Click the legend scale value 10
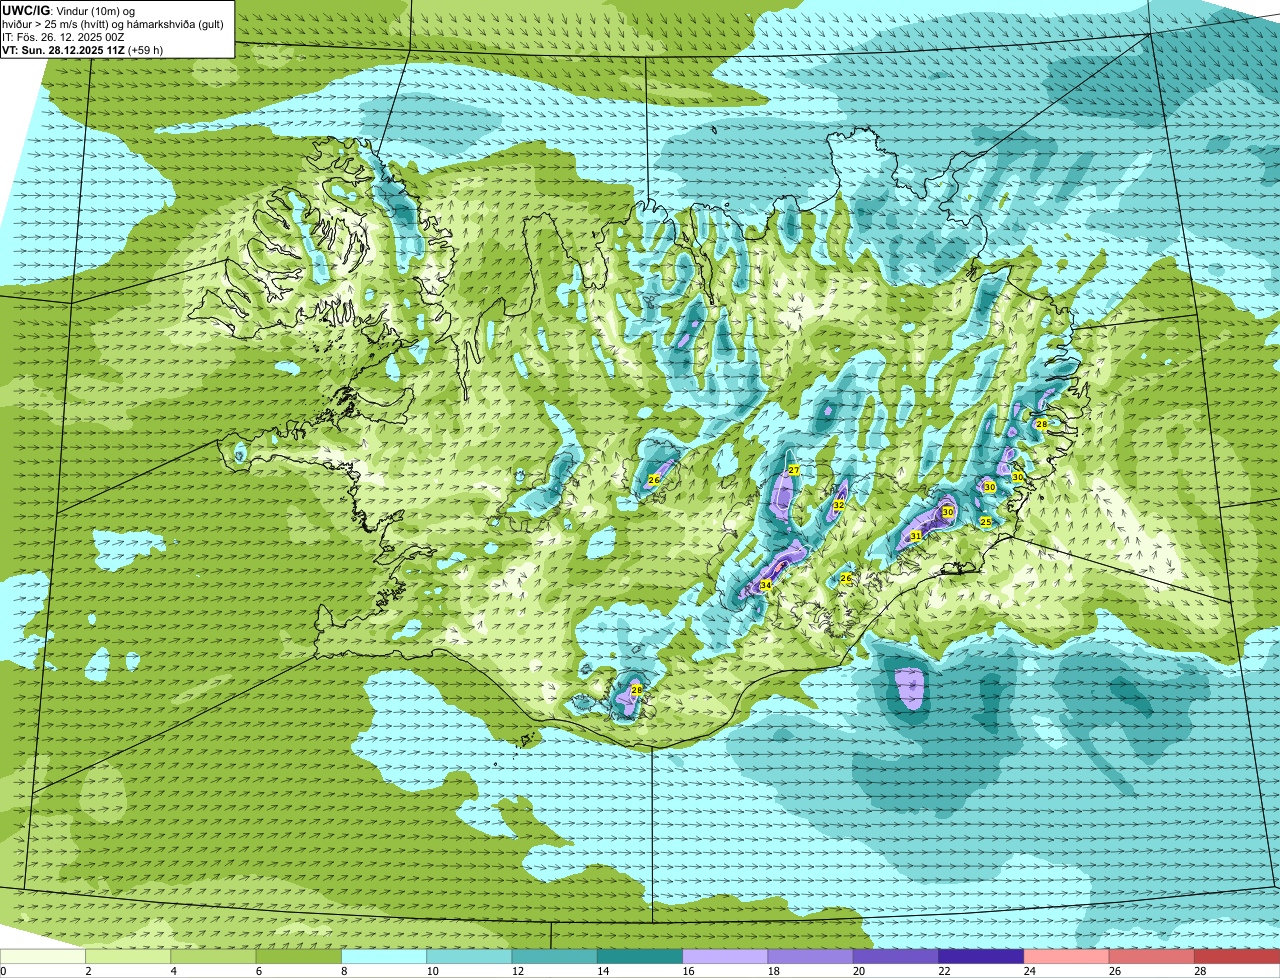Image resolution: width=1280 pixels, height=978 pixels. pos(432,971)
